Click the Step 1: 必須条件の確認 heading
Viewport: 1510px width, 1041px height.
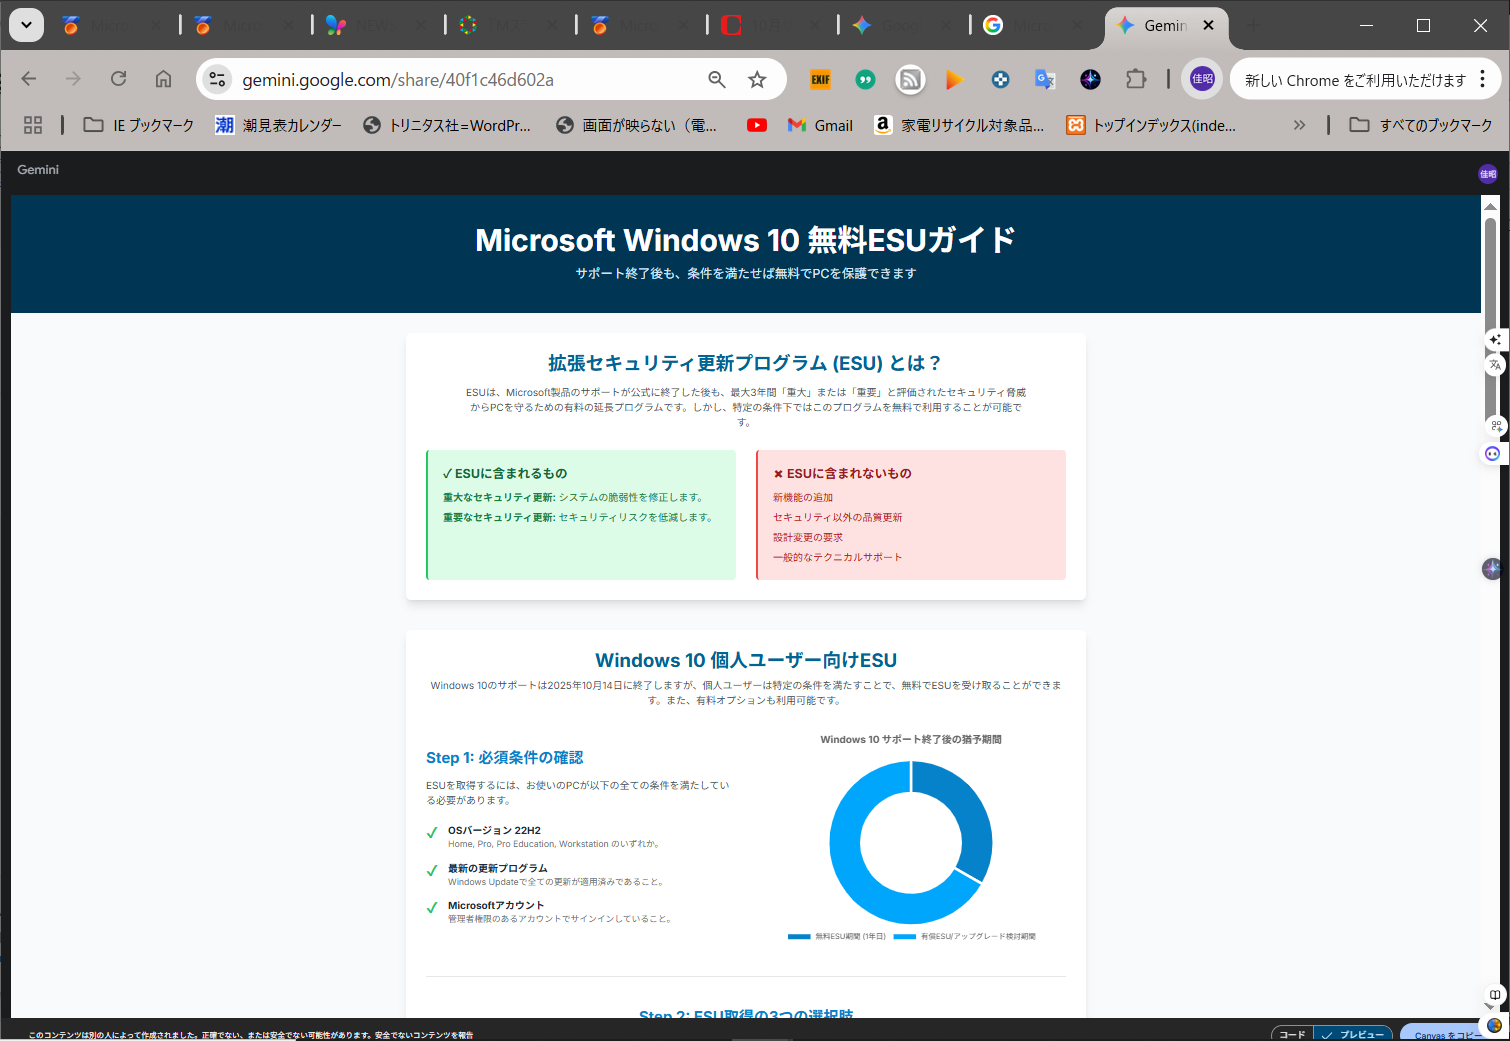pos(505,758)
